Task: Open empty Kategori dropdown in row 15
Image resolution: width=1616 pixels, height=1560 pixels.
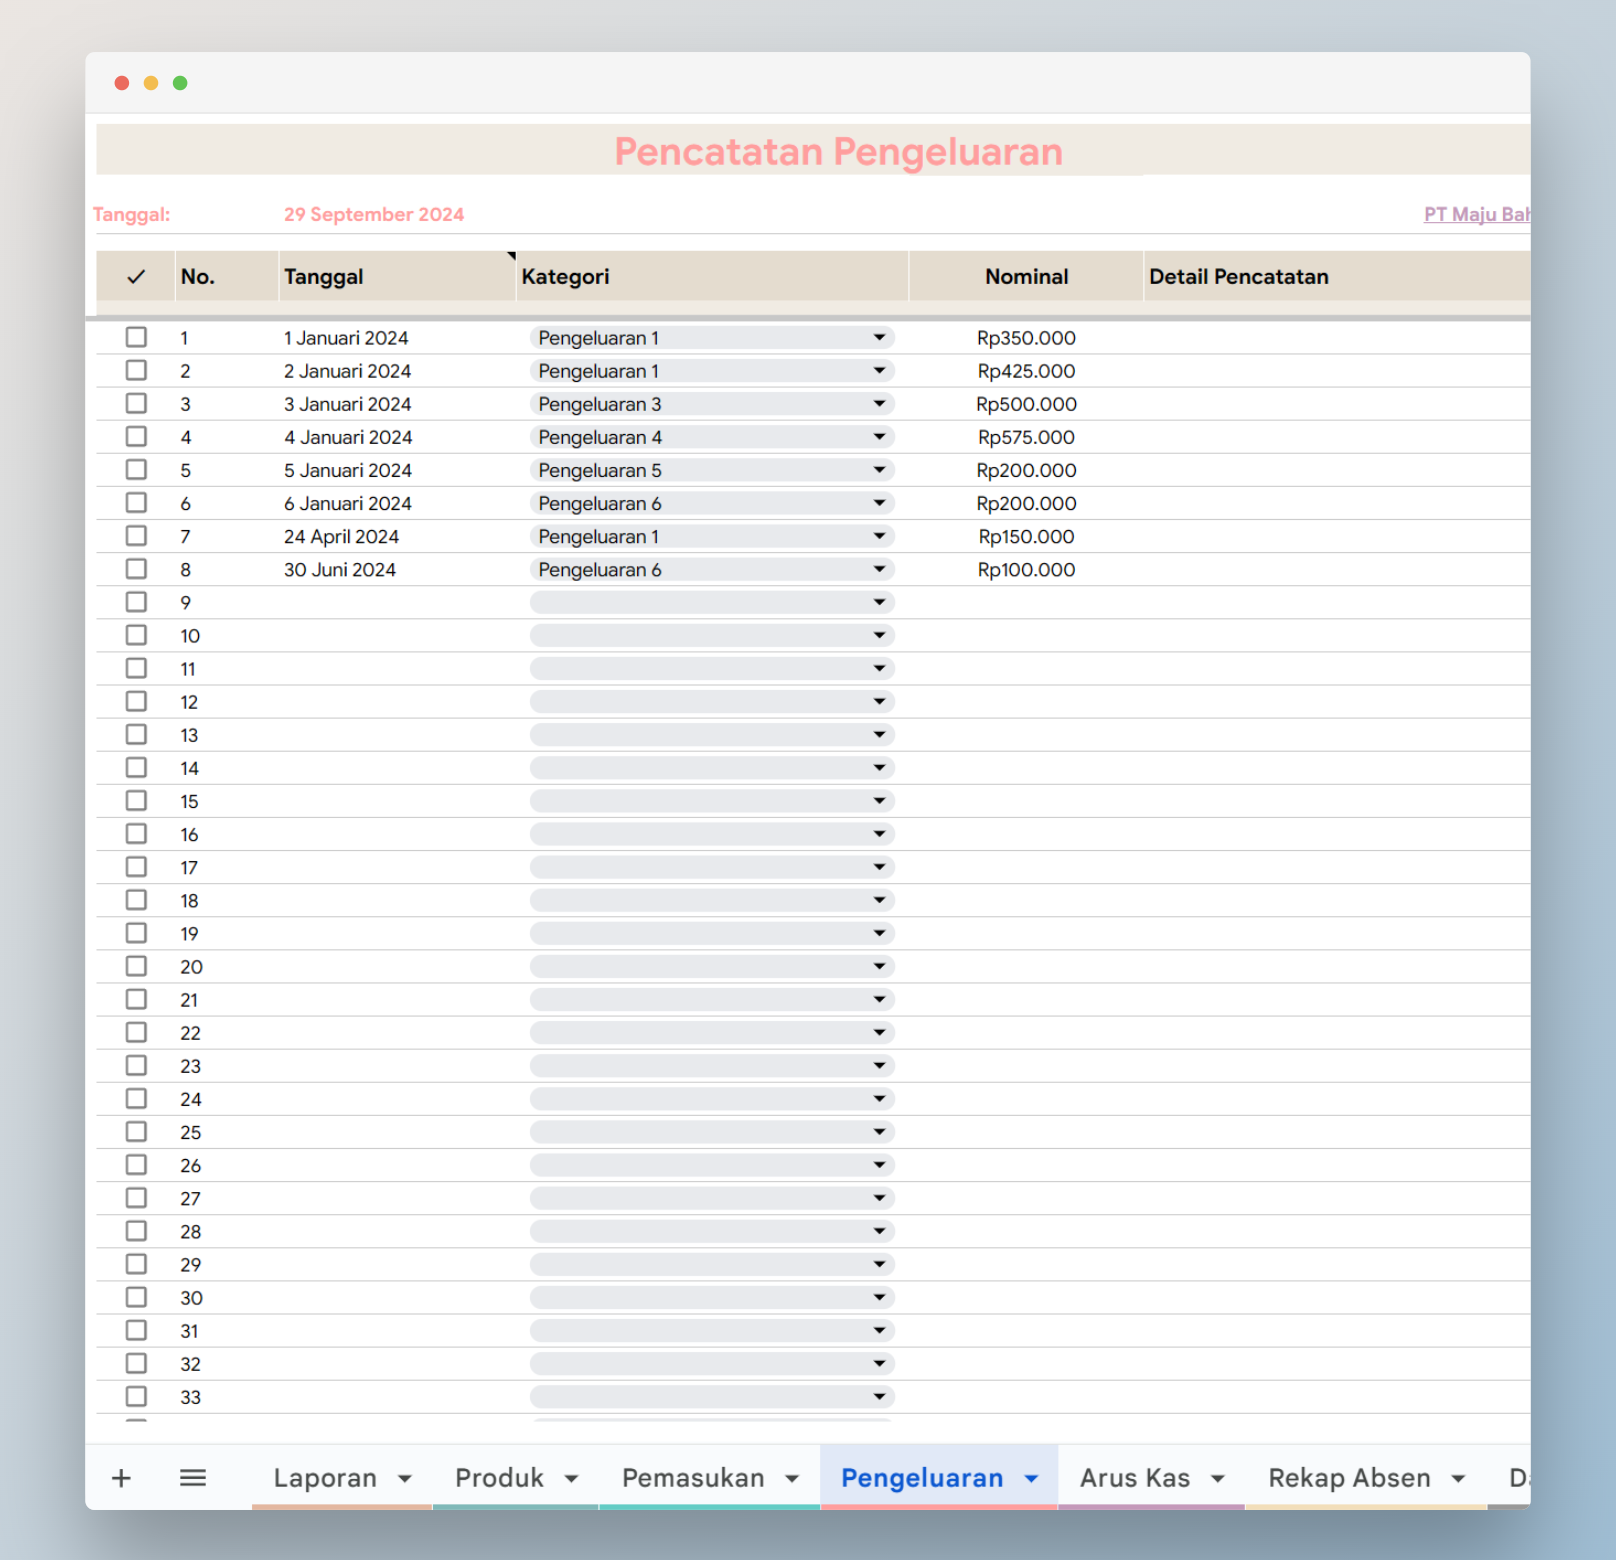Action: 711,801
